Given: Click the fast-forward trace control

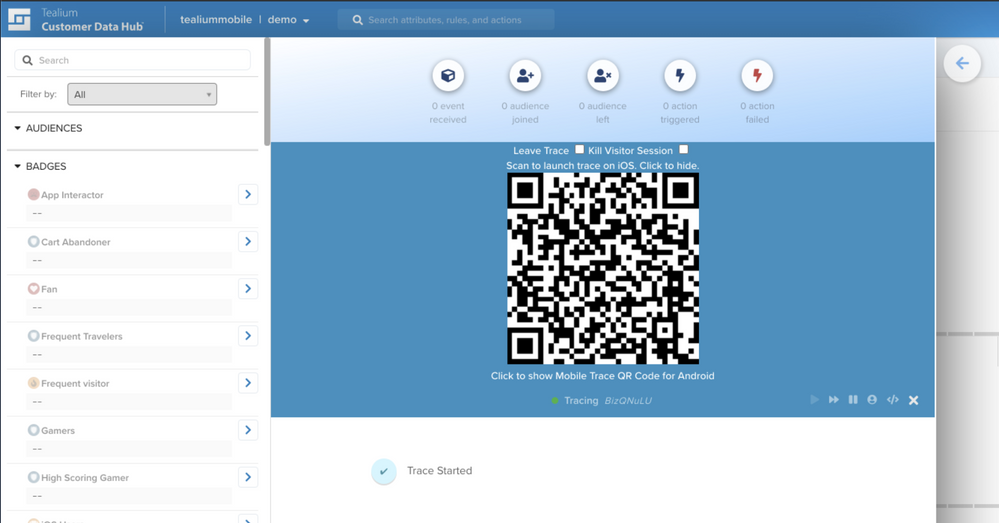Looking at the screenshot, I should pyautogui.click(x=833, y=400).
